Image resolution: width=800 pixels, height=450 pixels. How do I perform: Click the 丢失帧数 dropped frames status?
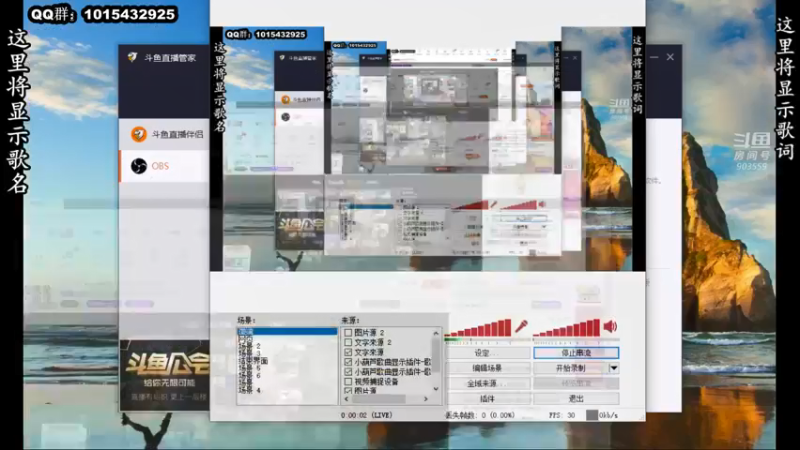pos(480,415)
